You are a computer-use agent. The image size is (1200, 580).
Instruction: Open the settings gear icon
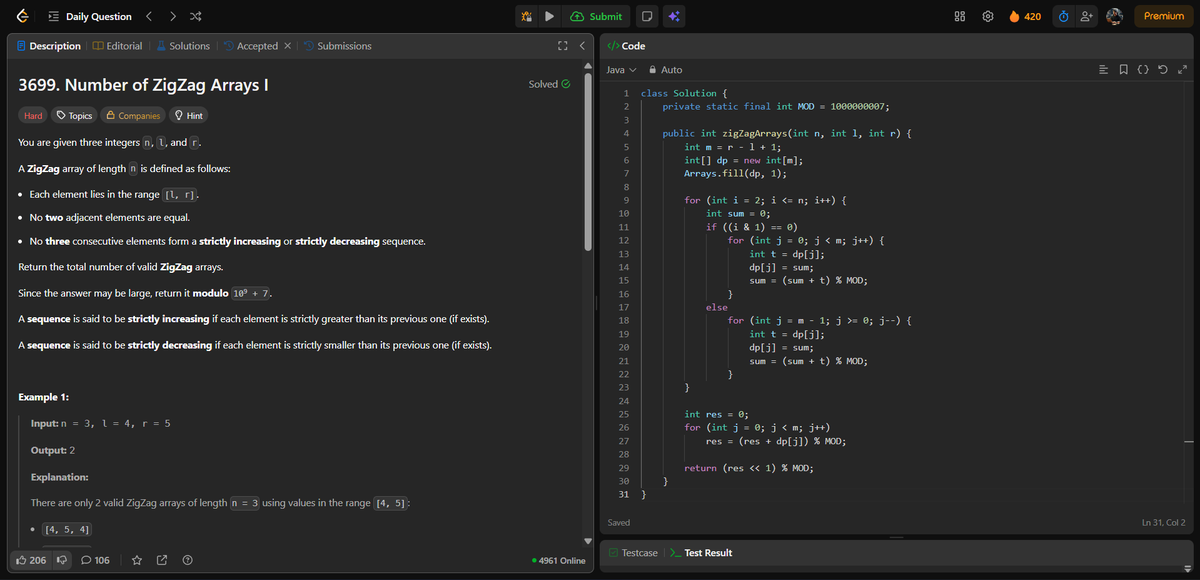pyautogui.click(x=987, y=16)
